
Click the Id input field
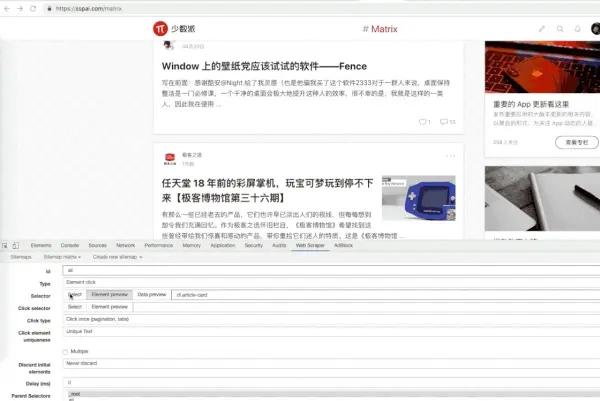[x=331, y=271]
